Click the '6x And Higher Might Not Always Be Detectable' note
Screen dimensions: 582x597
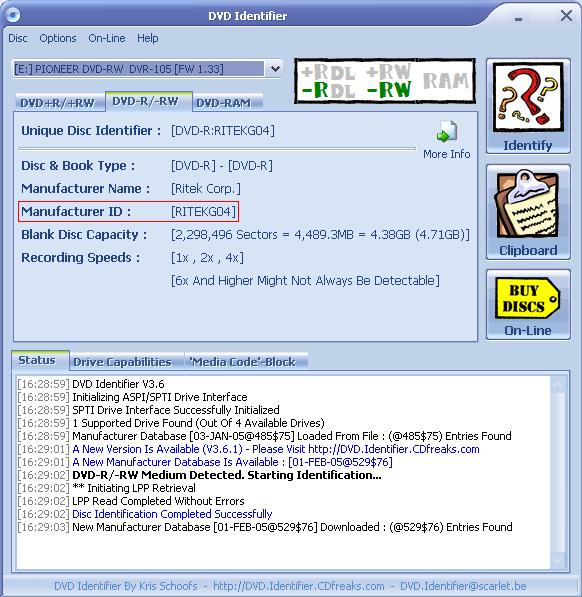click(x=305, y=281)
